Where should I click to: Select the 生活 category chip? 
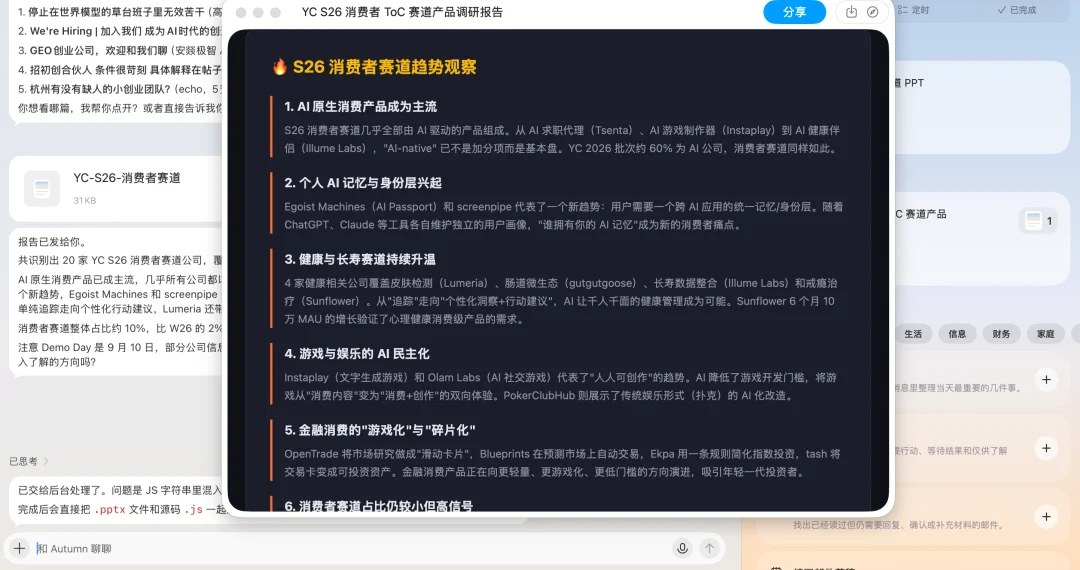(x=913, y=334)
